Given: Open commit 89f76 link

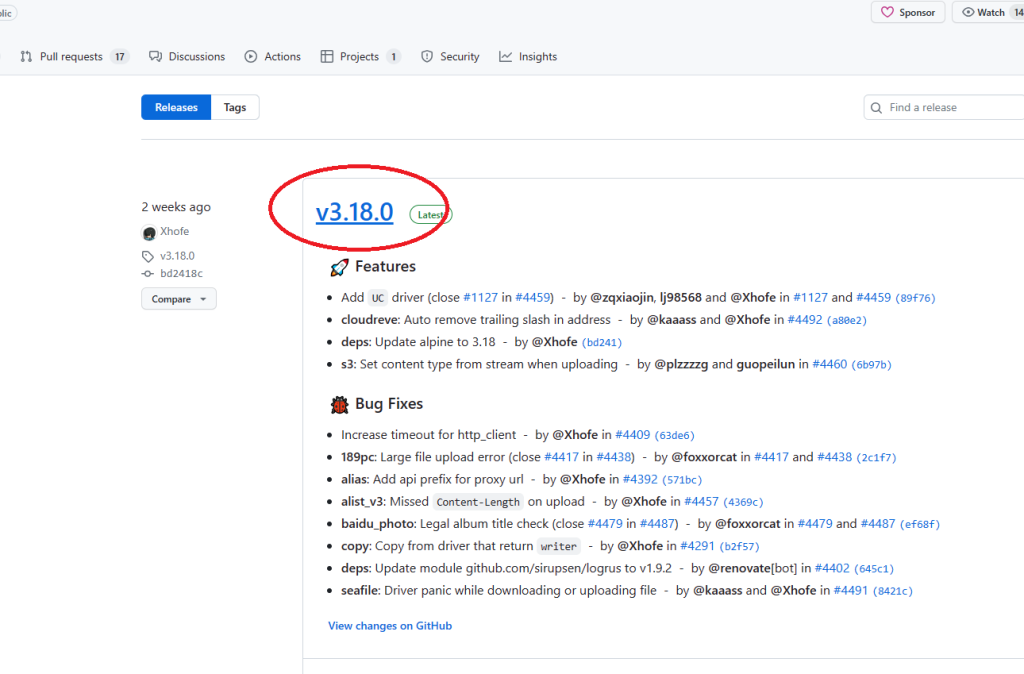Looking at the screenshot, I should tap(915, 298).
